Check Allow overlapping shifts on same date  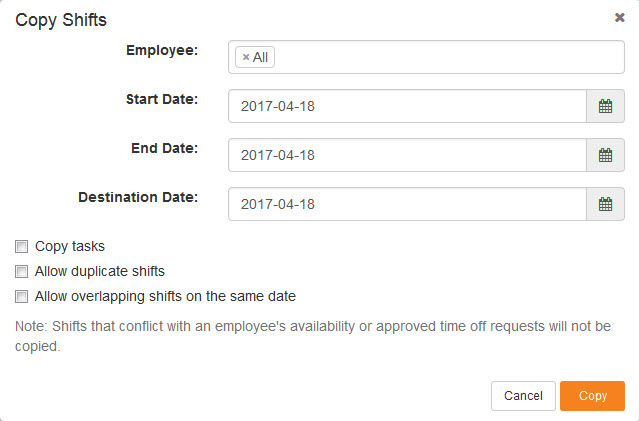(x=22, y=296)
